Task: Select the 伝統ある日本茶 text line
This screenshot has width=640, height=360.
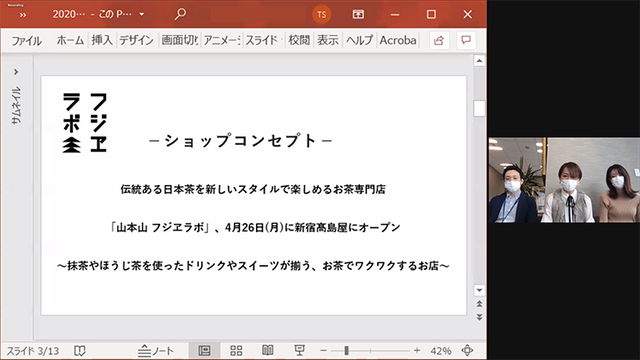Action: coord(253,189)
